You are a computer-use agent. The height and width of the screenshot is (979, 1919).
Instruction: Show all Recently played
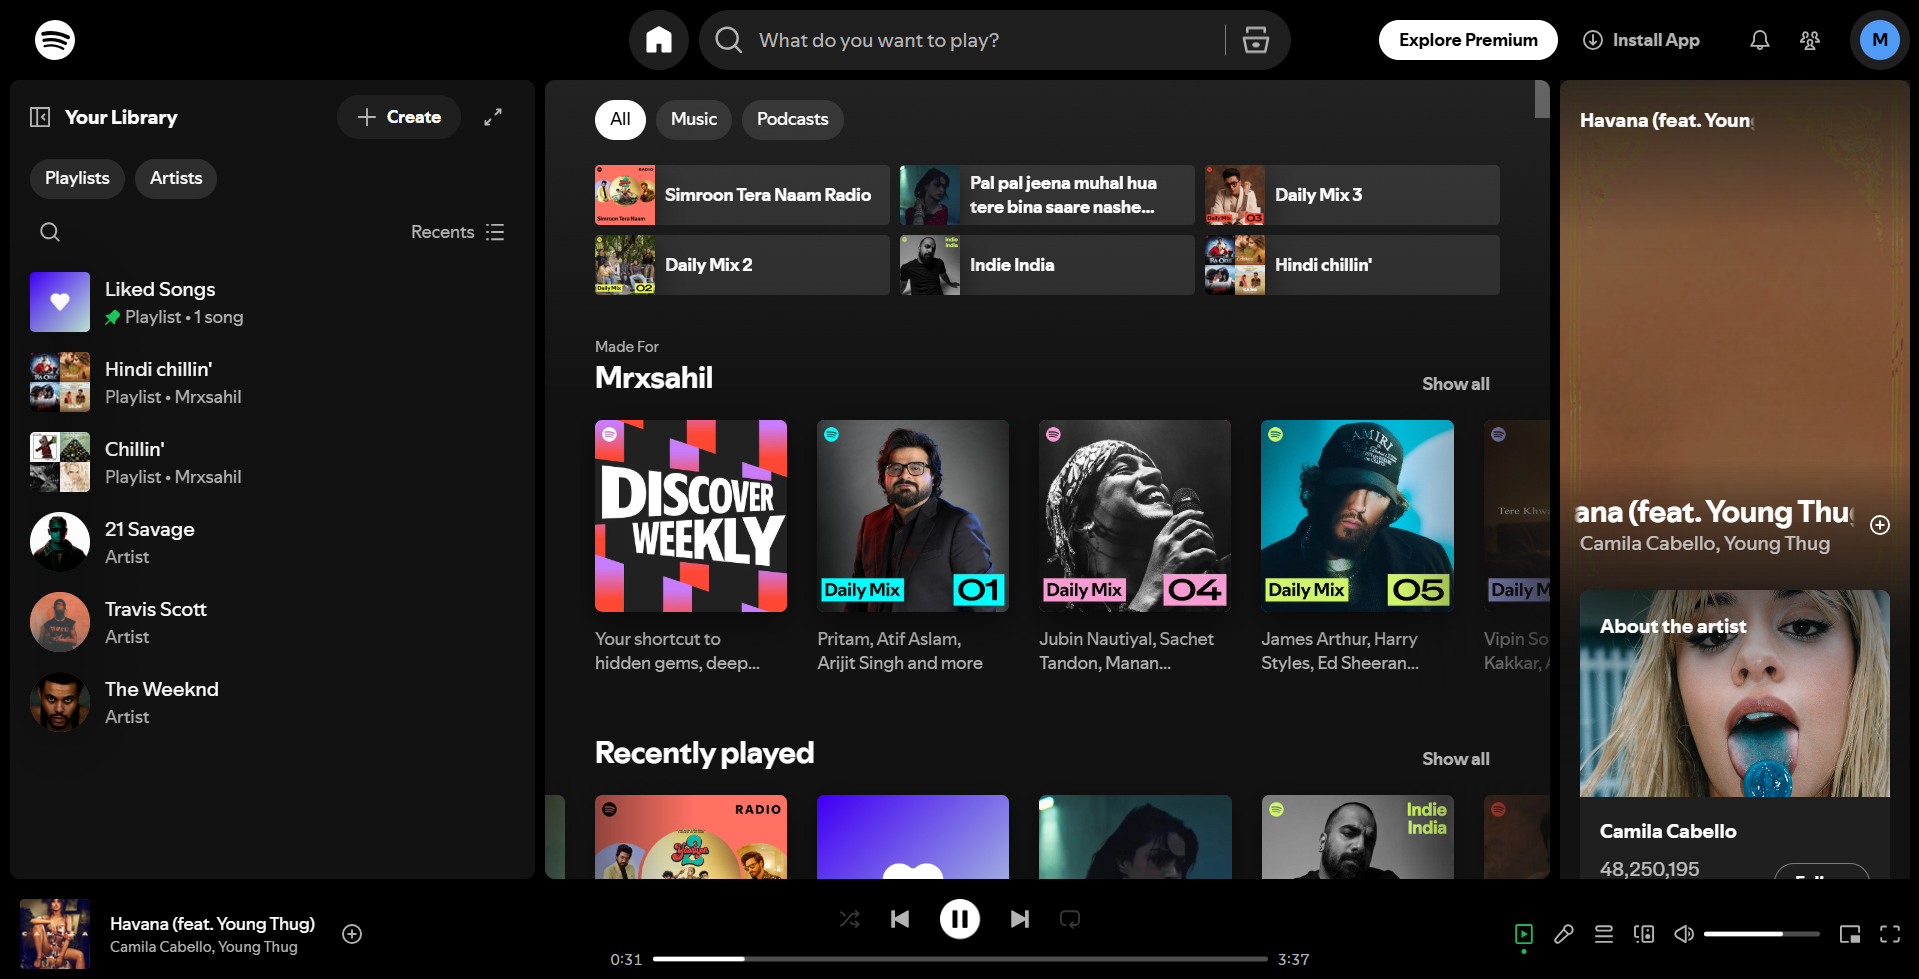point(1455,759)
